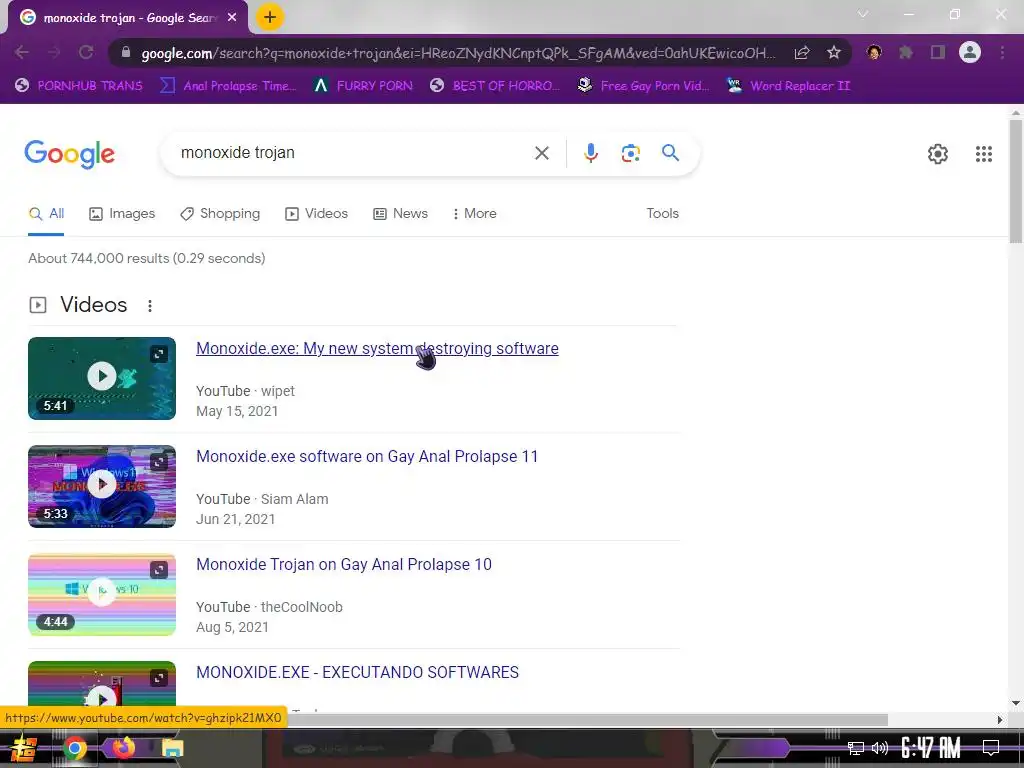This screenshot has height=768, width=1024.
Task: Play the 4:44 video thumbnail
Action: point(102,594)
